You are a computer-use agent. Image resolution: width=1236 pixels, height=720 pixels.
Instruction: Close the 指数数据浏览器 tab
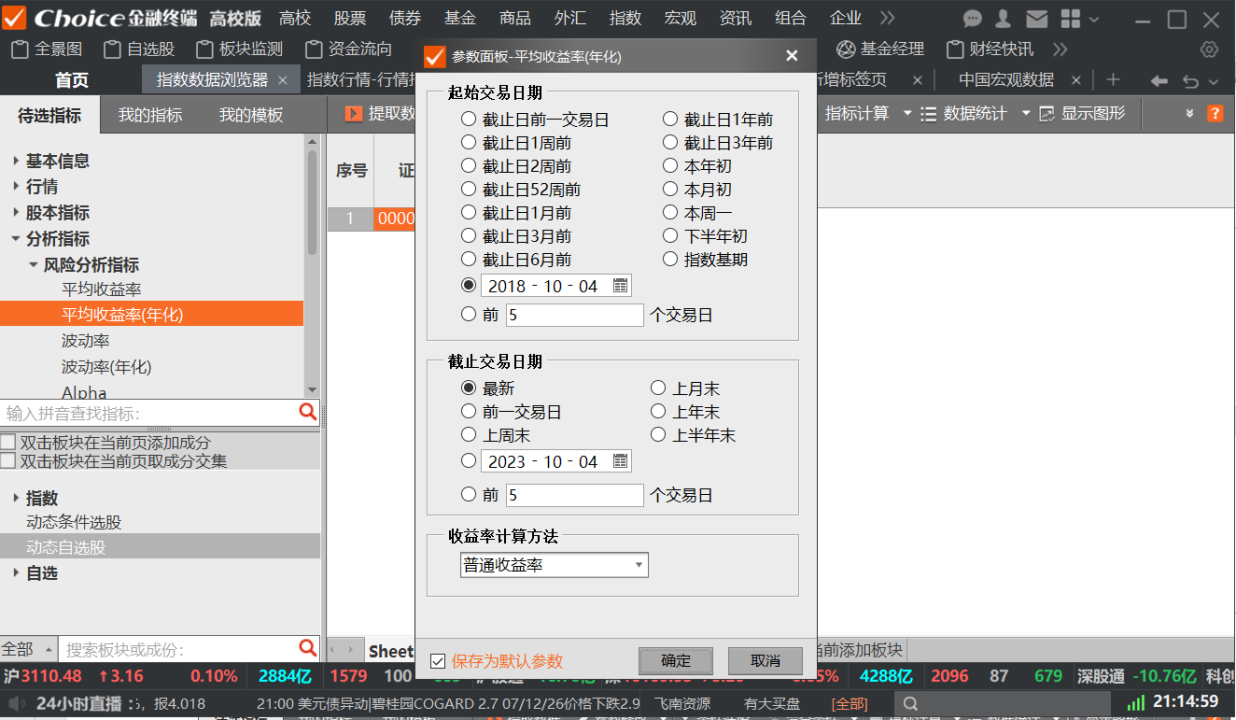tap(283, 80)
